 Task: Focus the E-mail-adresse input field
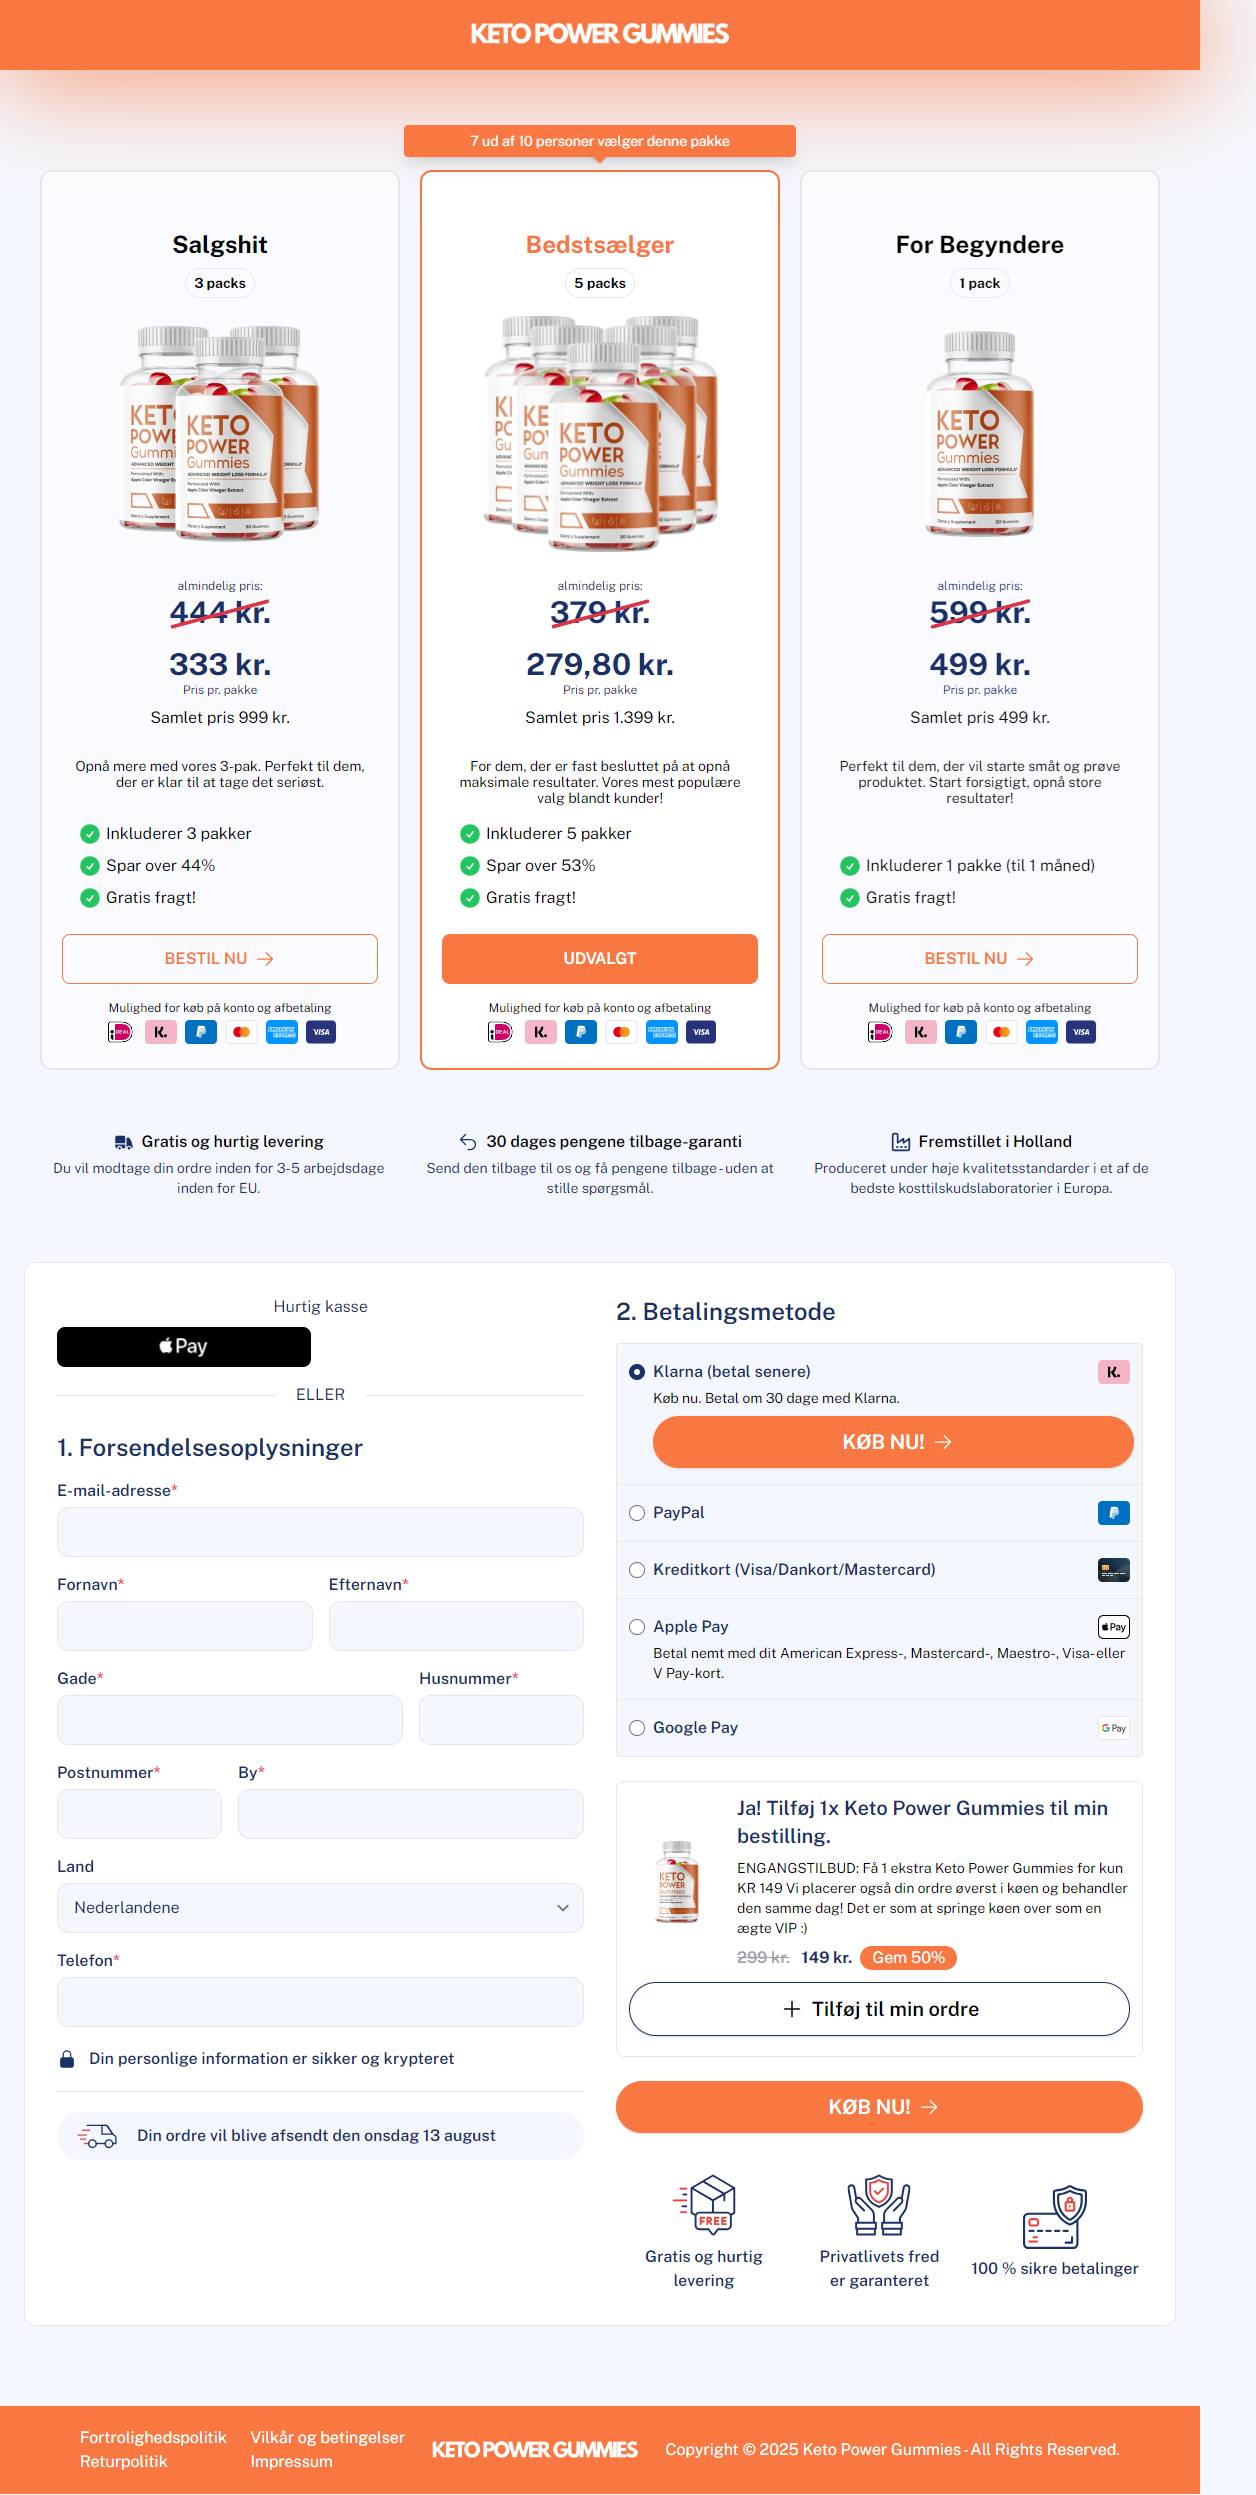320,1532
